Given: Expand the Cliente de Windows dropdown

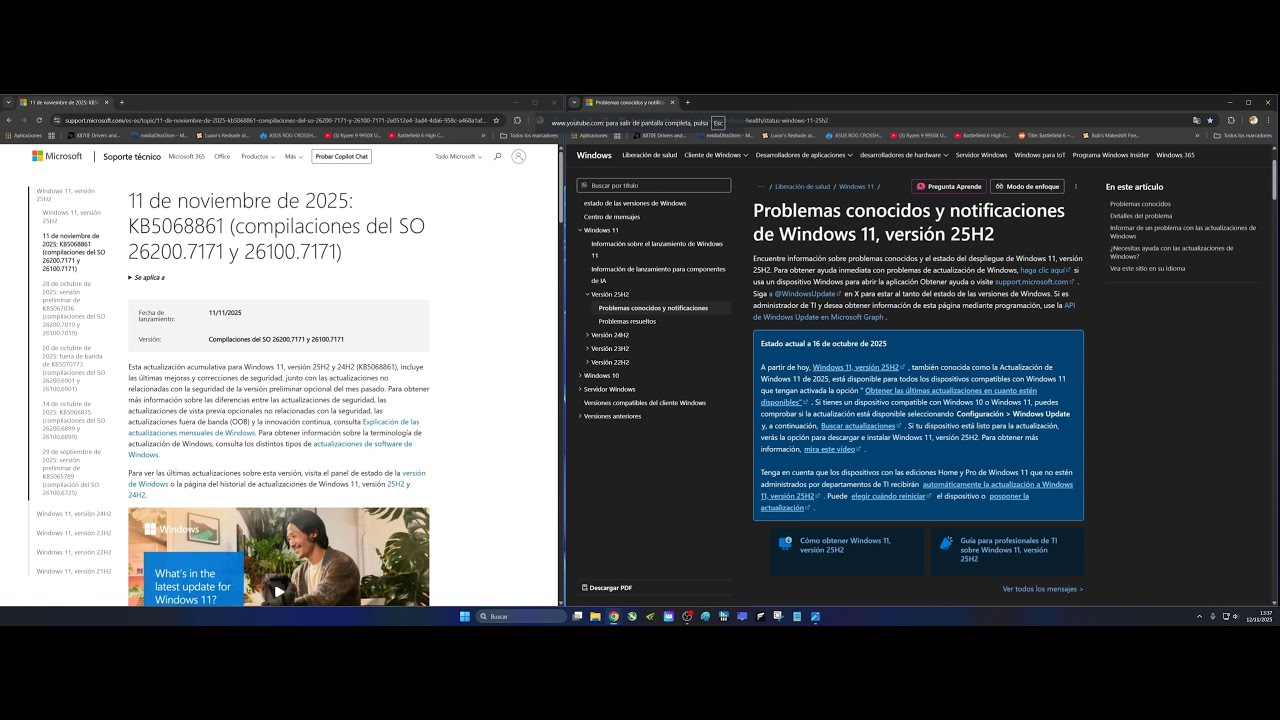Looking at the screenshot, I should pyautogui.click(x=716, y=155).
